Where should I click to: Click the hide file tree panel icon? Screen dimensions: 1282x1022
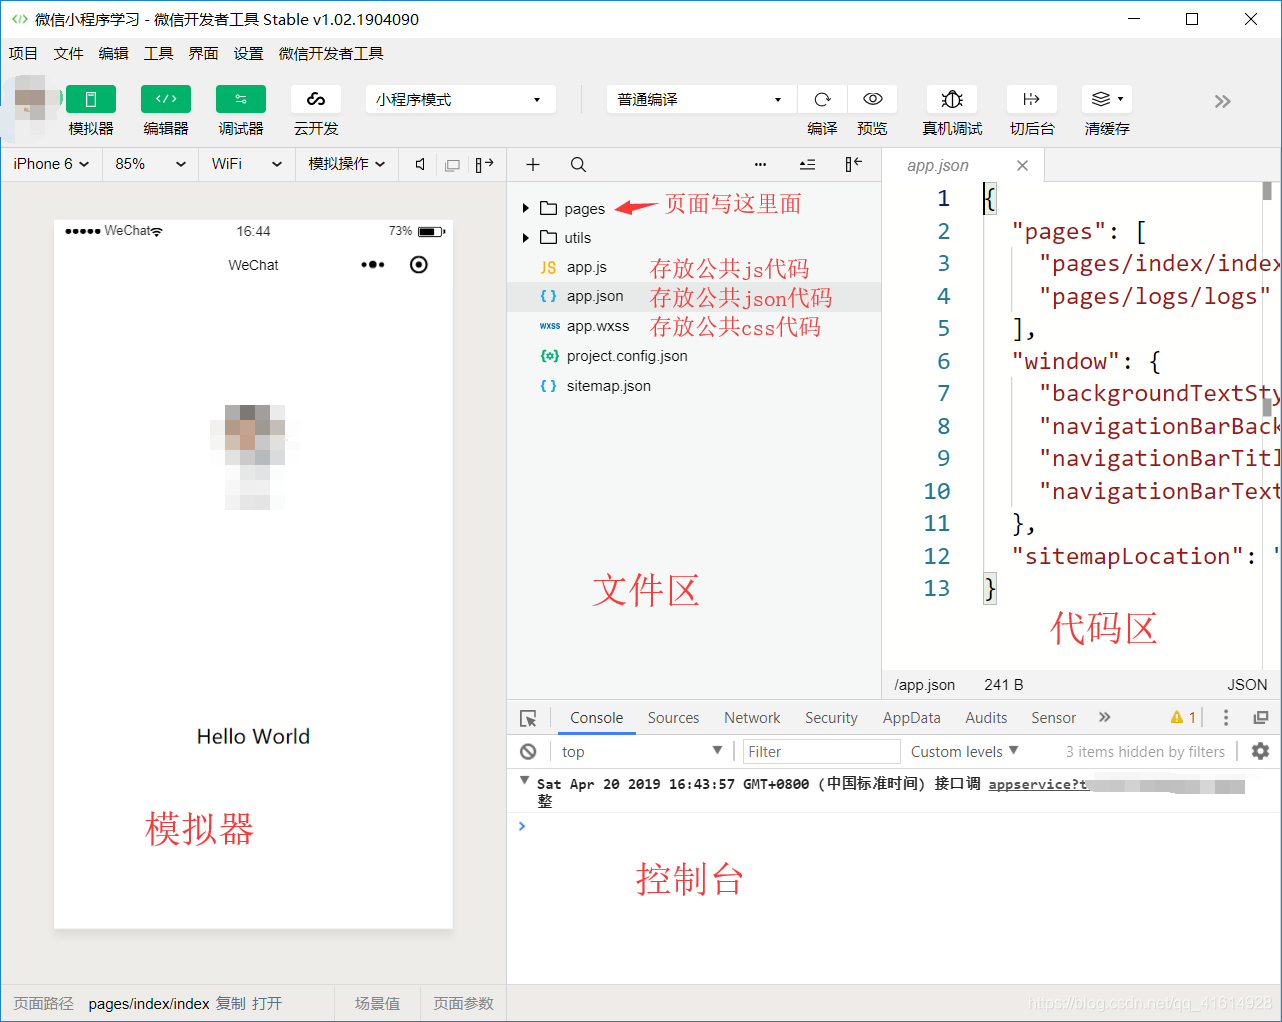[x=853, y=164]
